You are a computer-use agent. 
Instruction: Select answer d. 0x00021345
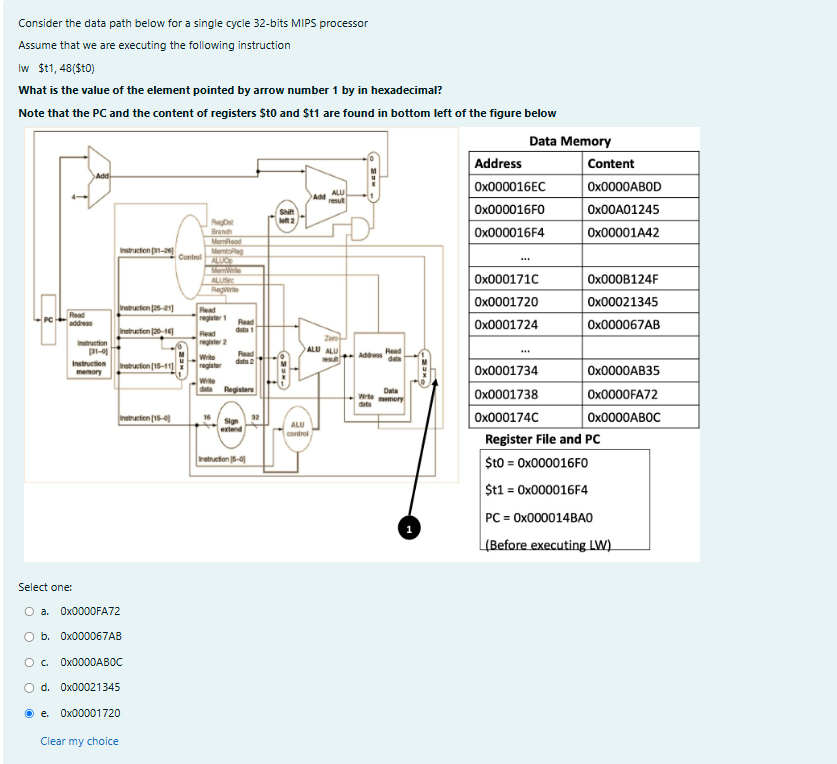click(30, 687)
